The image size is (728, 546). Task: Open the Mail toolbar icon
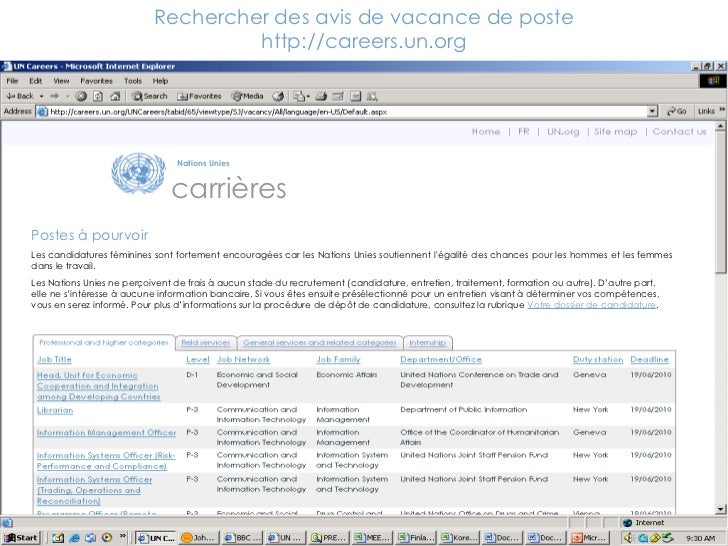300,96
